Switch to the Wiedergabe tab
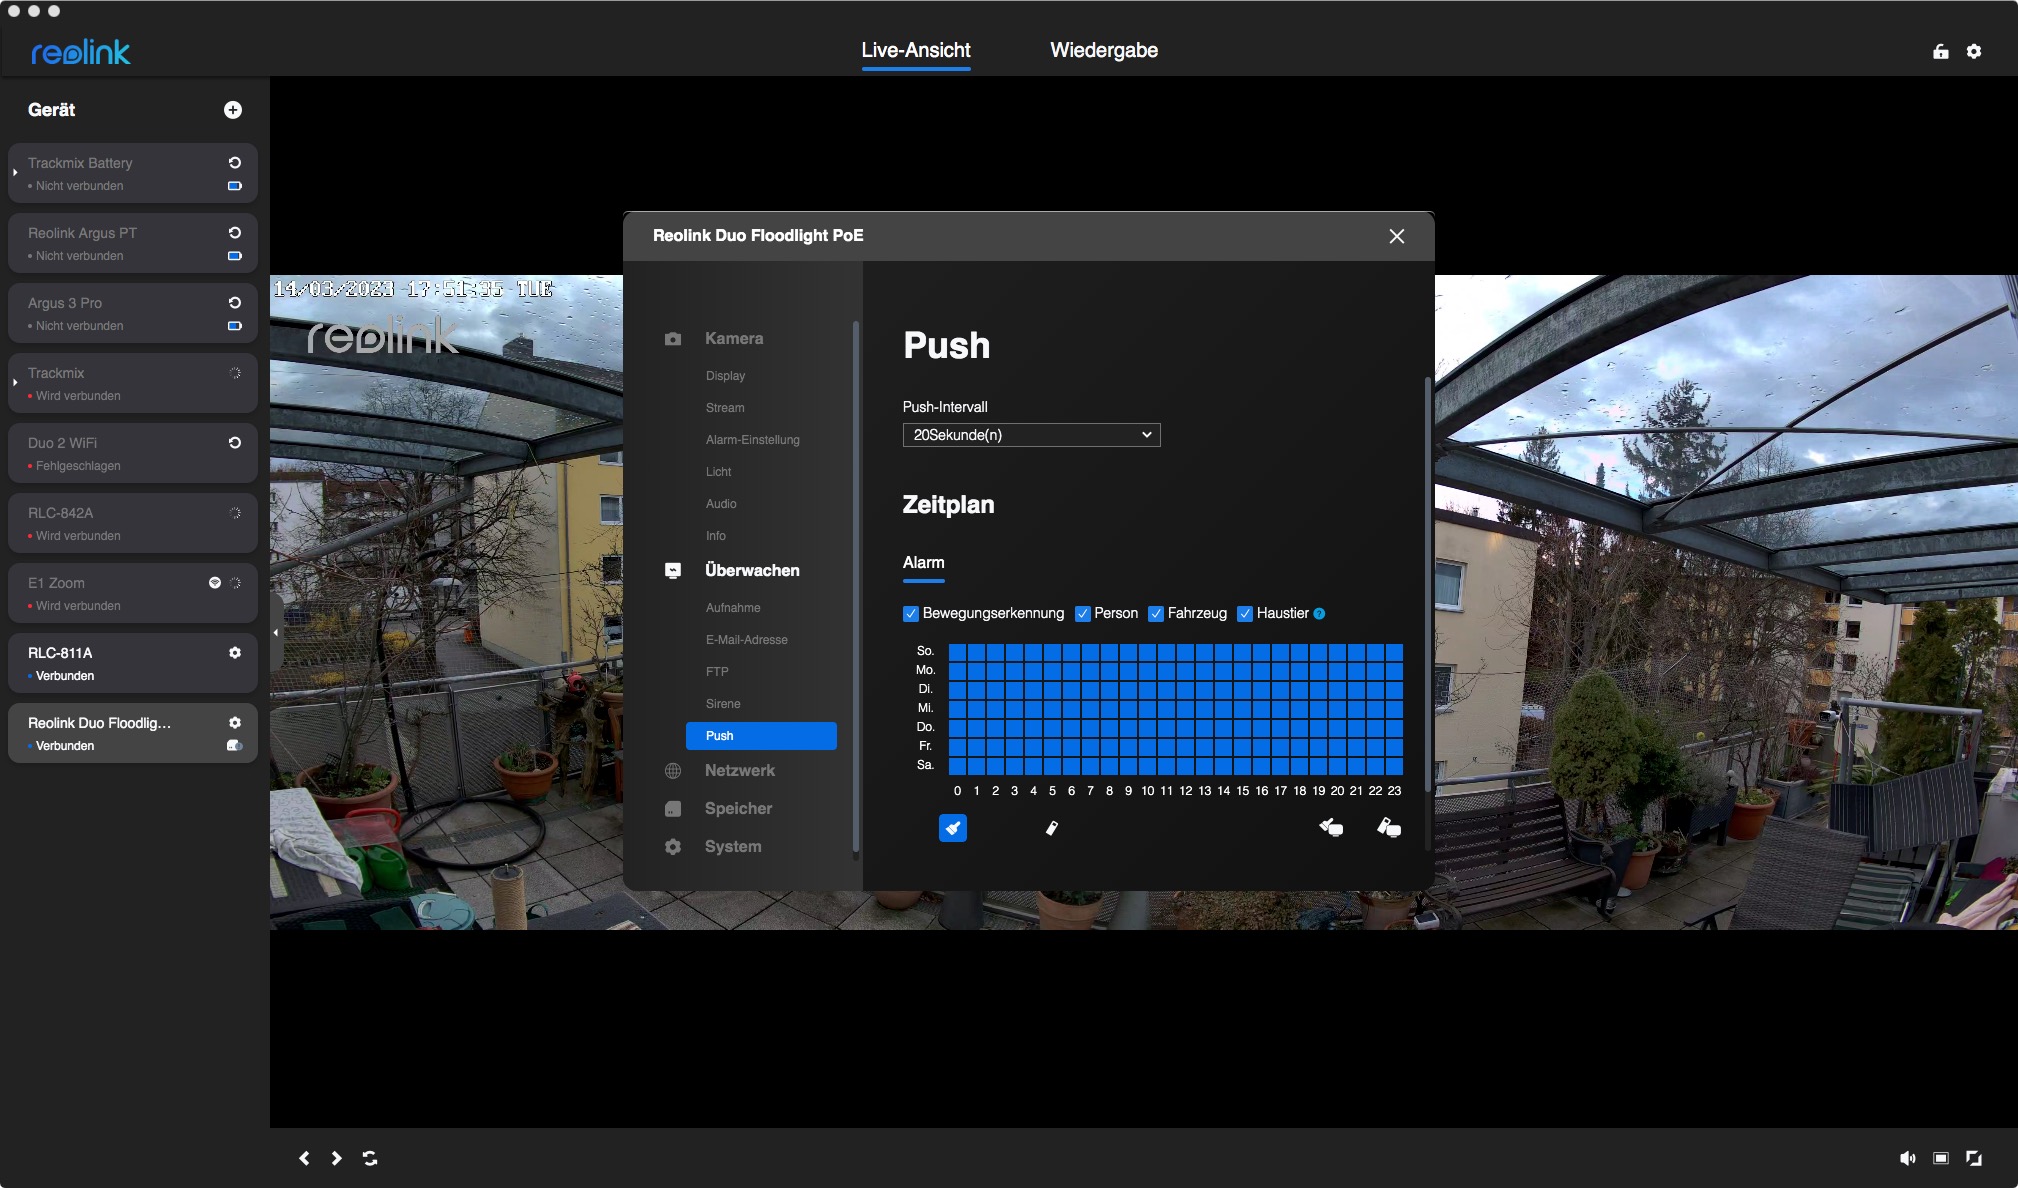The image size is (2018, 1188). click(1103, 50)
